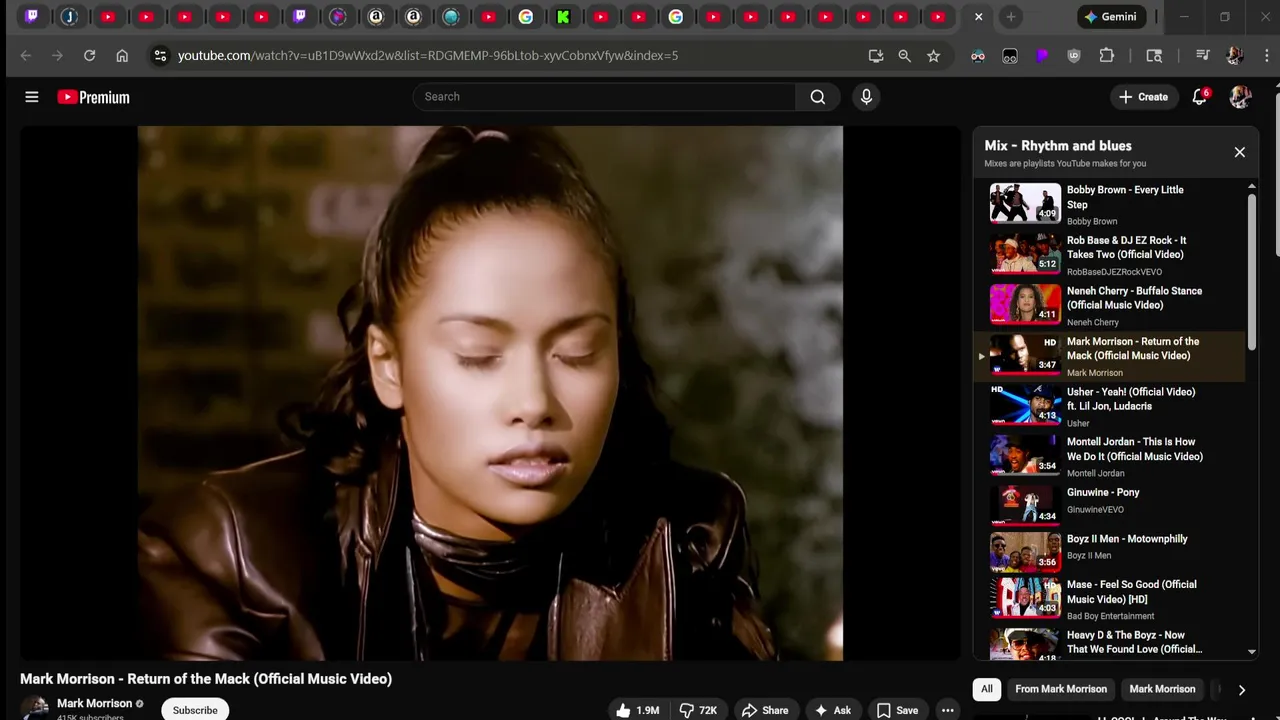Bookmark this page with the star
Screen dimensions: 1280x720
tap(933, 56)
